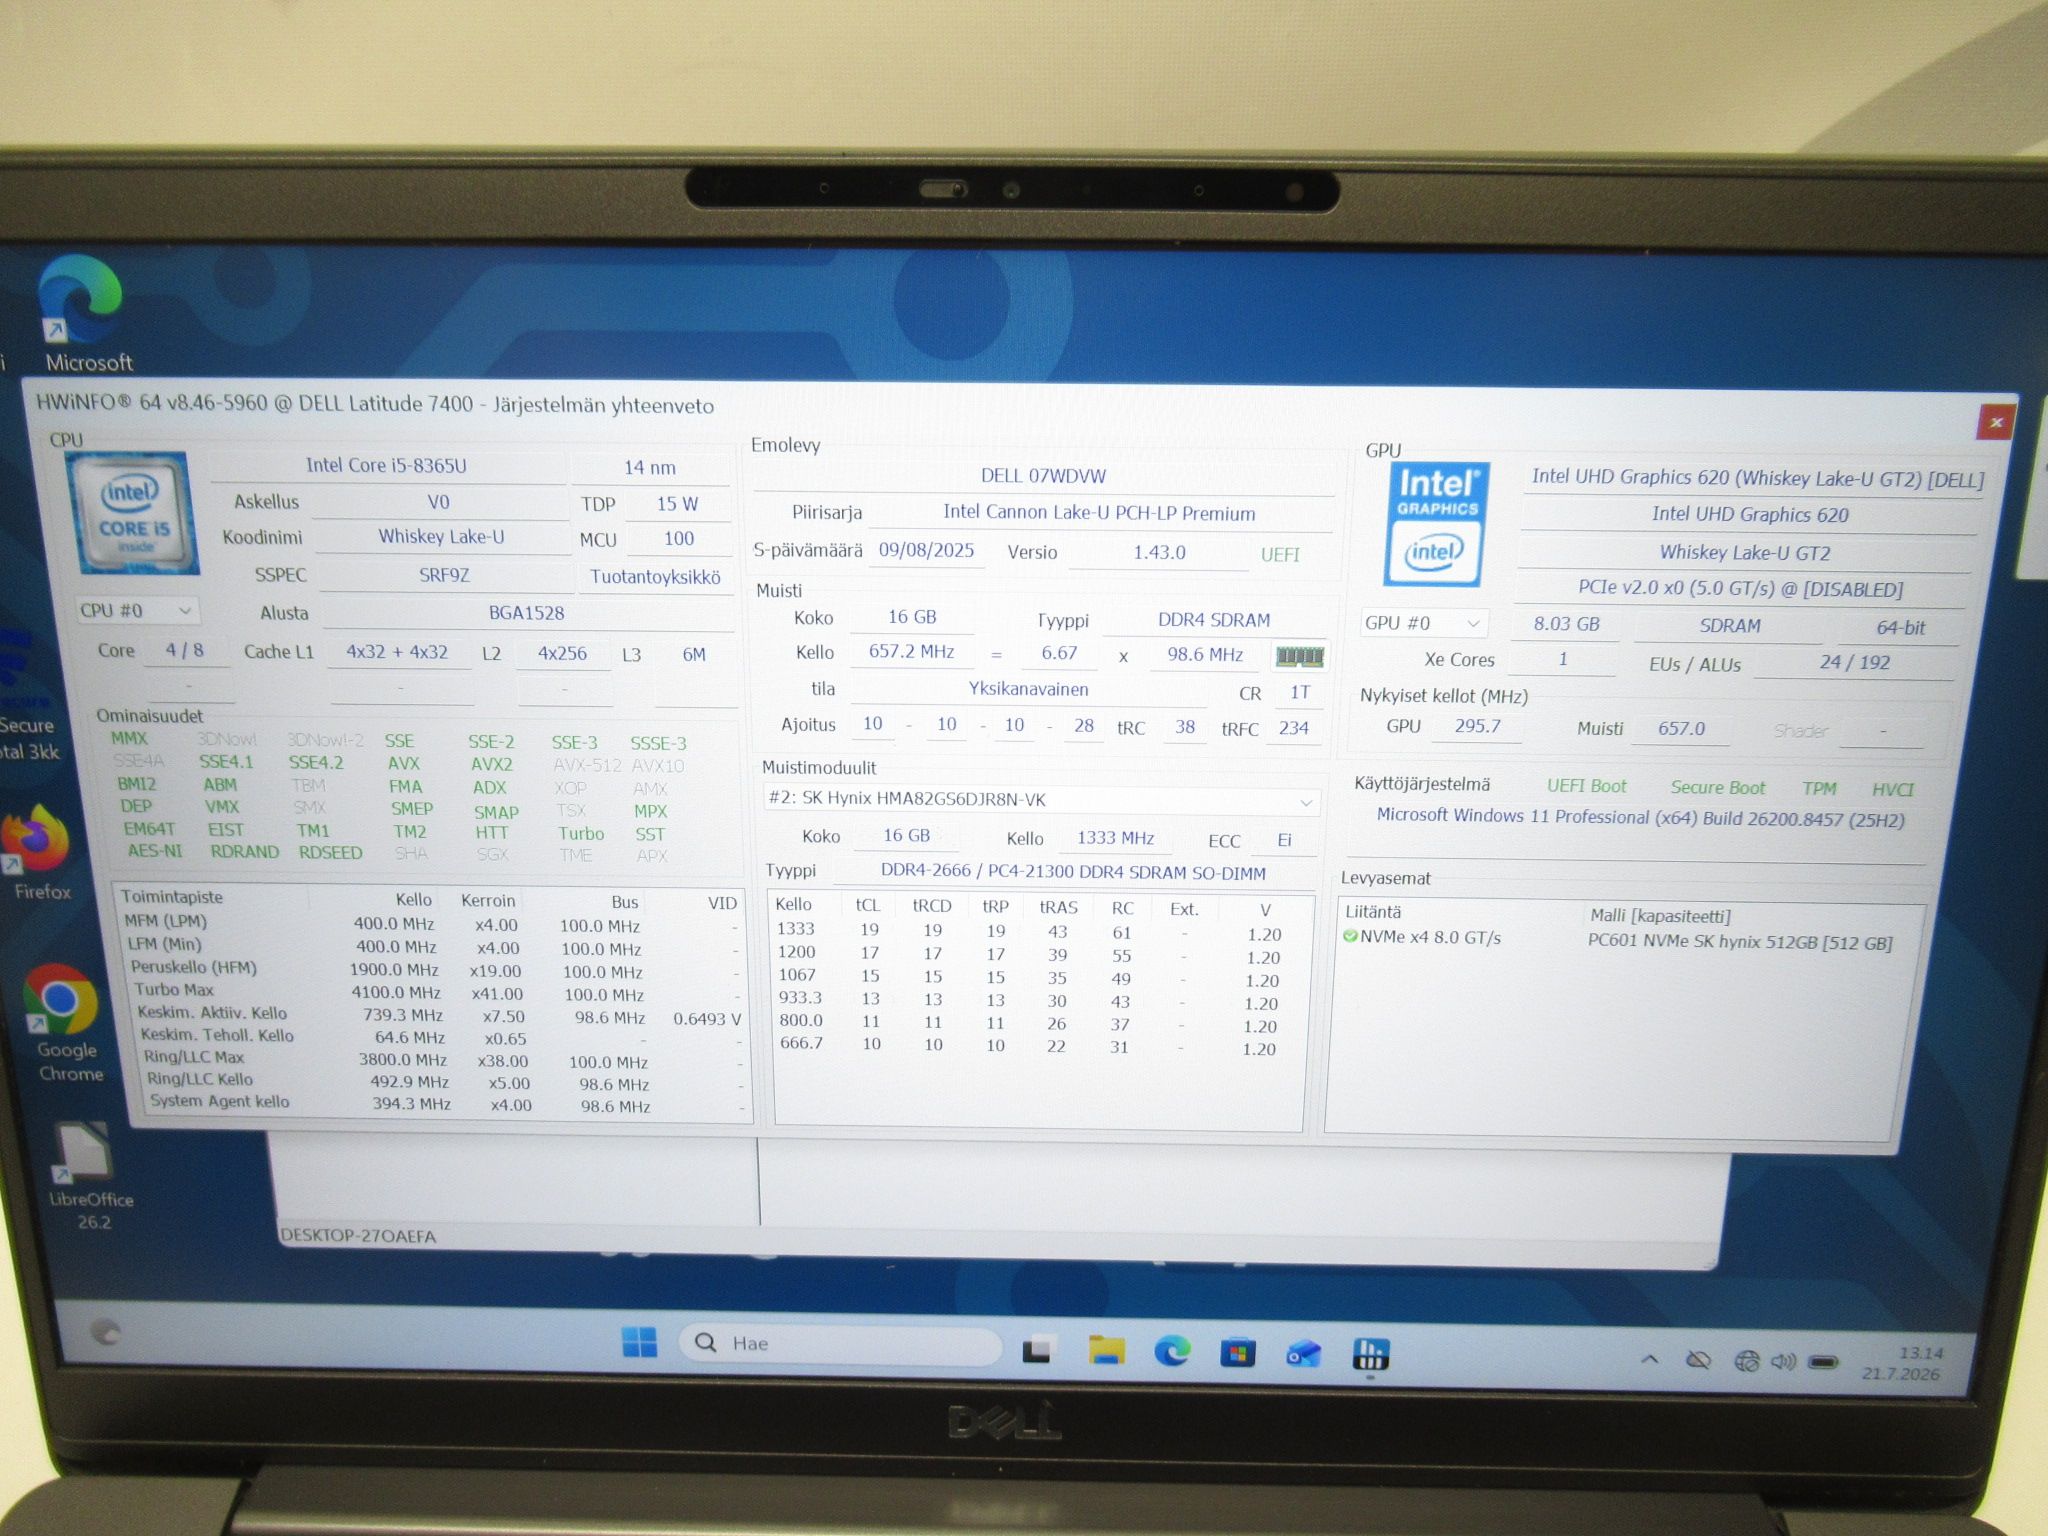2048x1536 pixels.
Task: Open the volume control in the tray
Action: 1783,1361
